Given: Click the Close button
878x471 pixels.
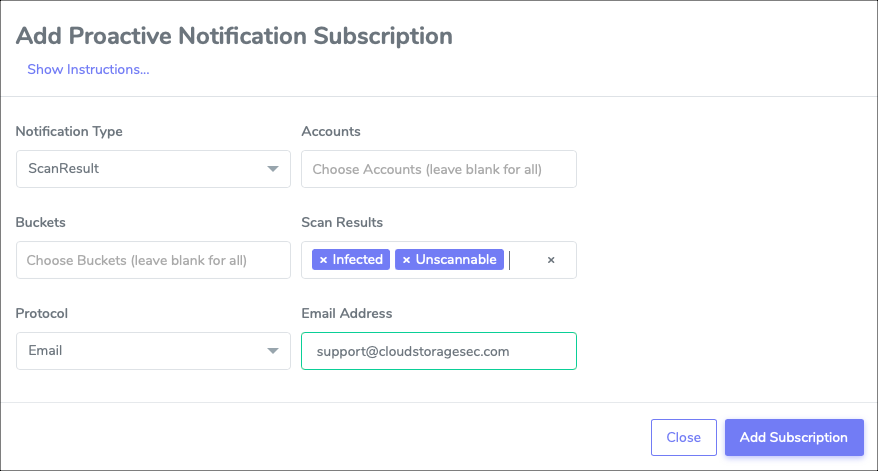Looking at the screenshot, I should 684,437.
